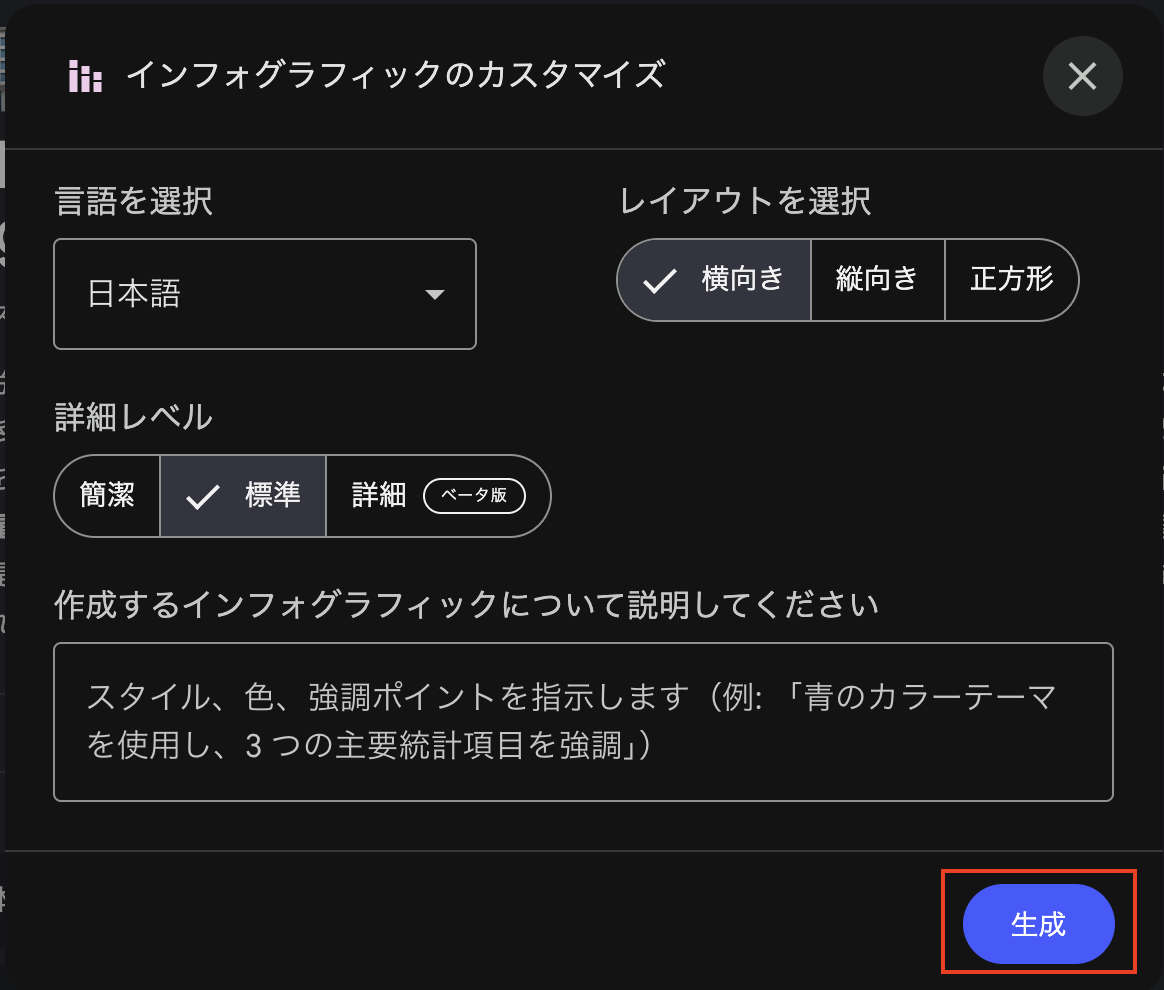Set detail level to 簡潔
Image resolution: width=1164 pixels, height=990 pixels.
[107, 496]
